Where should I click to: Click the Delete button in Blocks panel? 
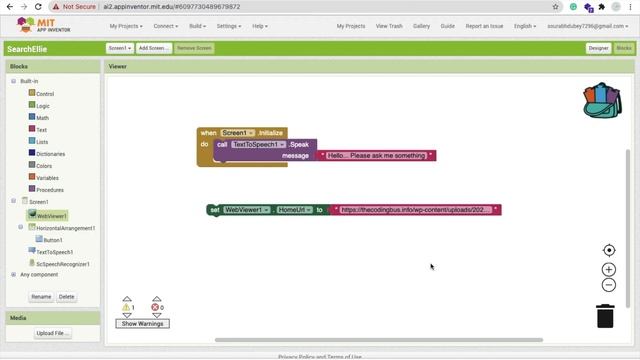click(x=67, y=297)
